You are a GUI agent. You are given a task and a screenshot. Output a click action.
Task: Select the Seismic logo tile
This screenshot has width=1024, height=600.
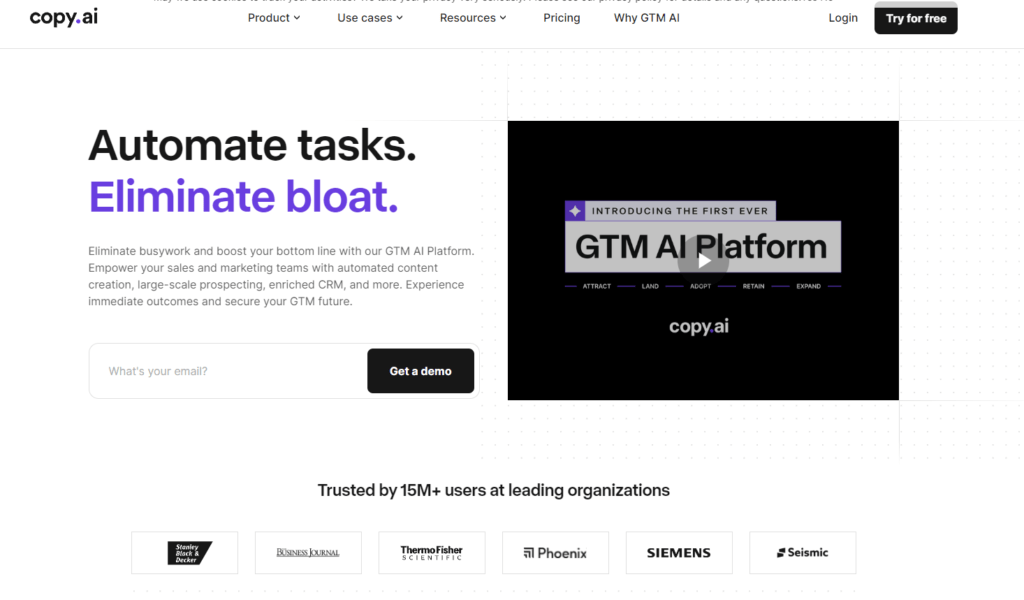(802, 553)
